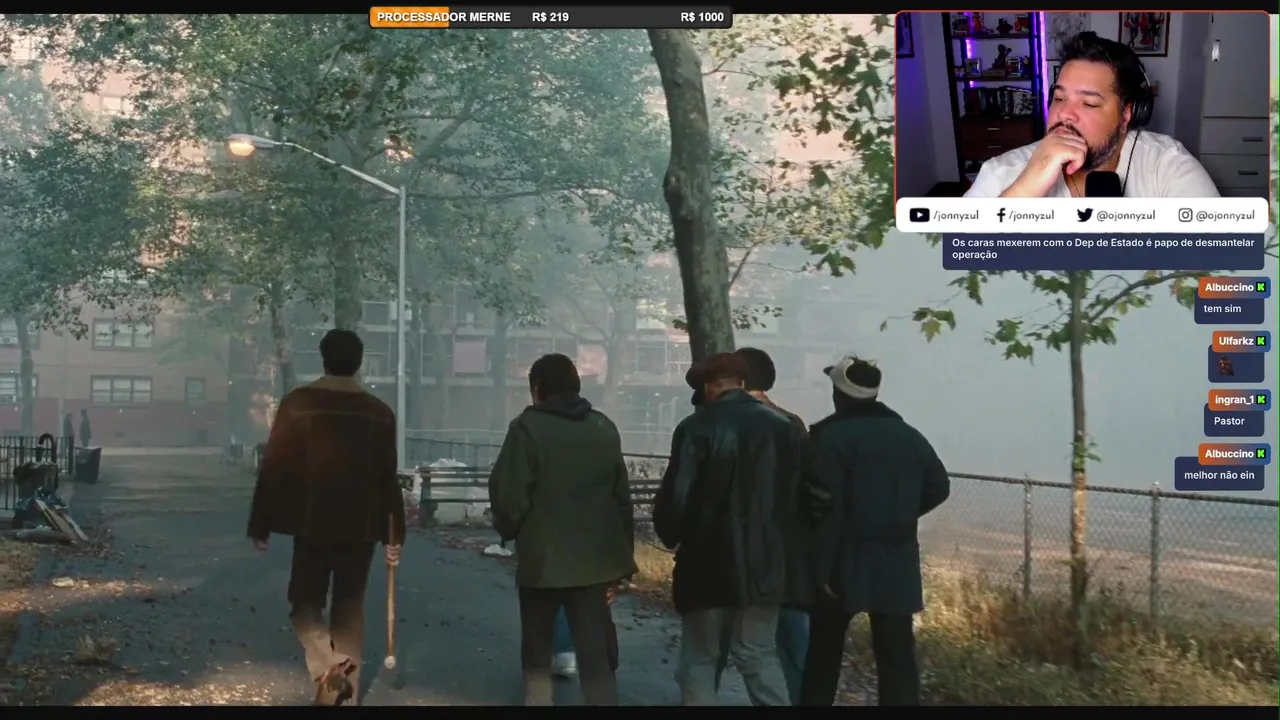Click the Twitter bird icon
This screenshot has height=720, width=1280.
(x=1084, y=215)
